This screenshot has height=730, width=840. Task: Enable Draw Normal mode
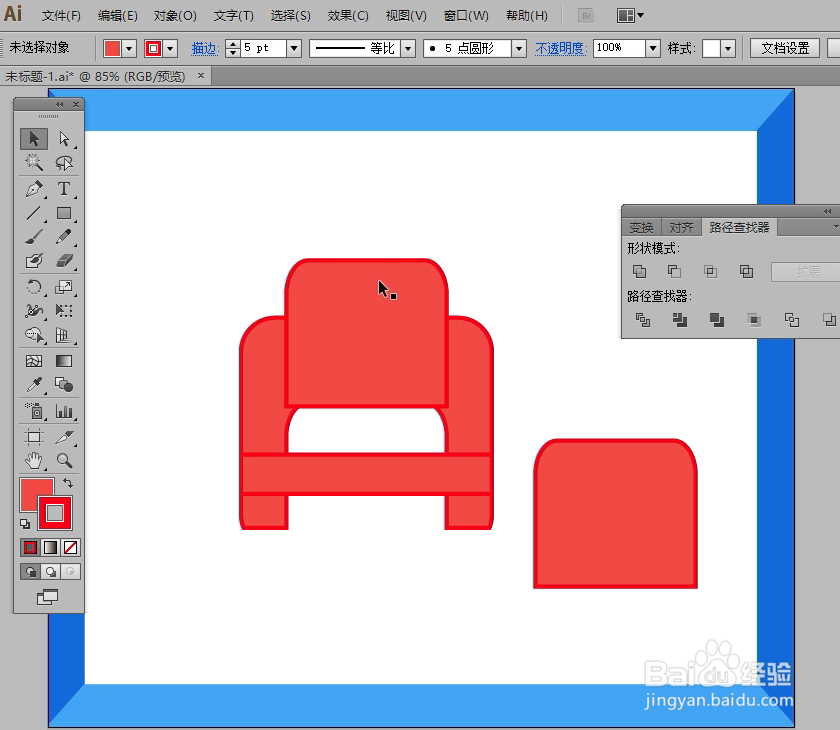31,571
